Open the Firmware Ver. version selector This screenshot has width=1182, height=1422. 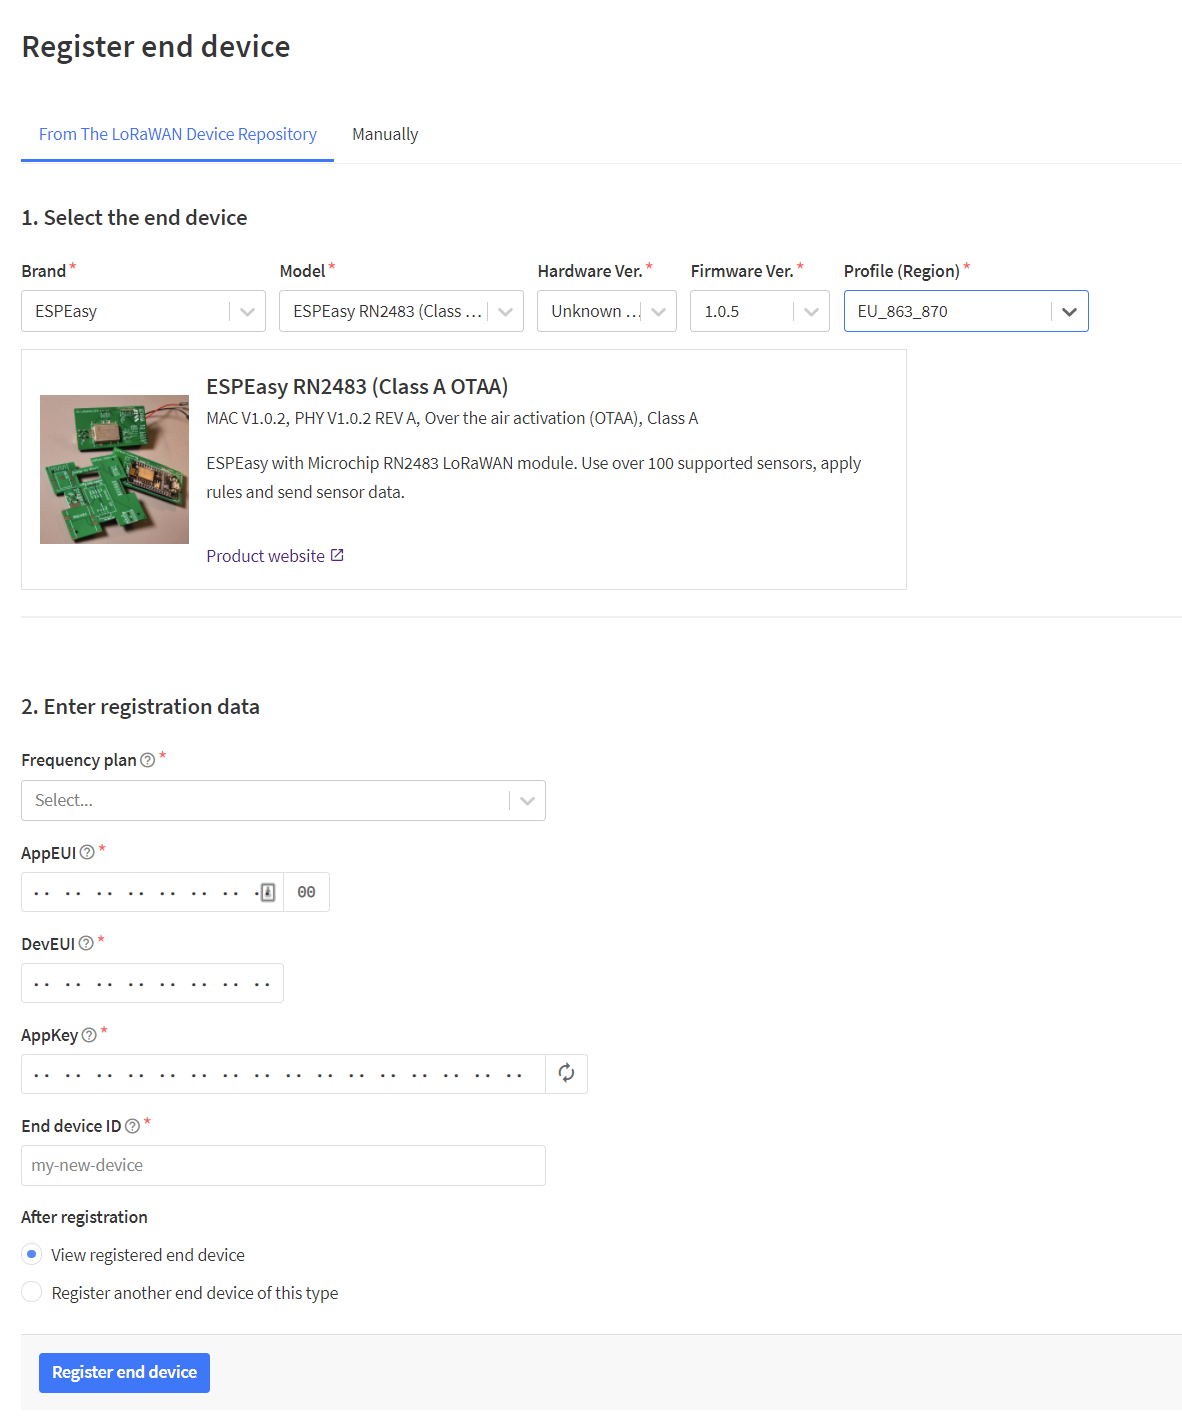811,311
